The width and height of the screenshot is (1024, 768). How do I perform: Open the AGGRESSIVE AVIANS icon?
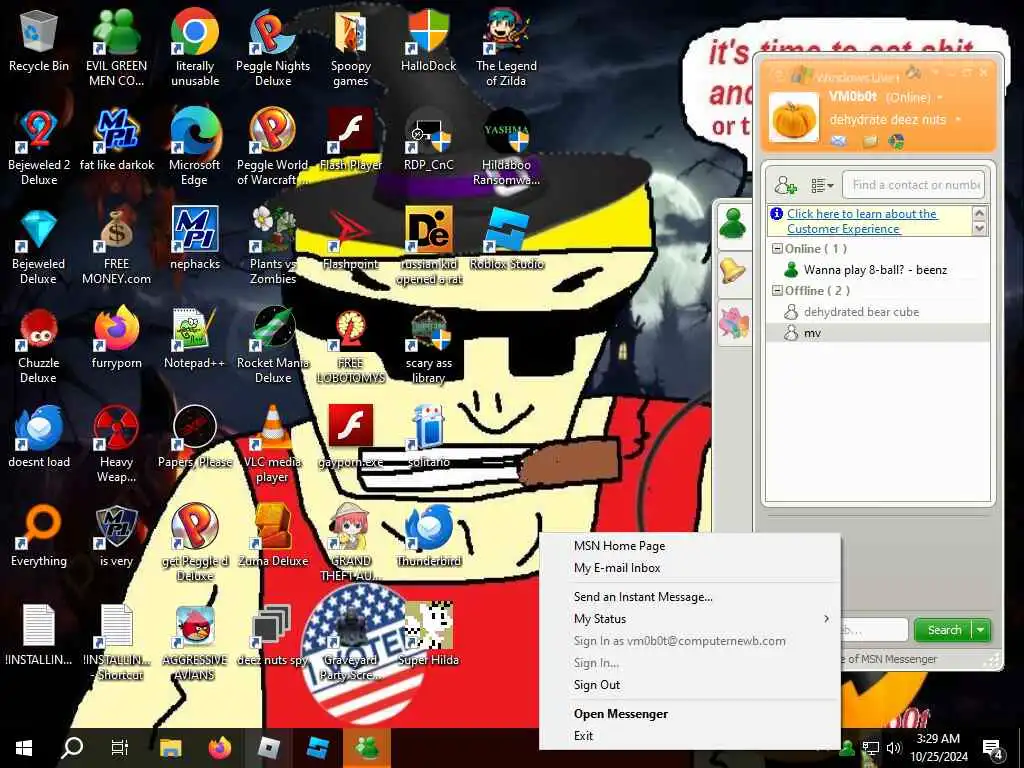pos(195,643)
